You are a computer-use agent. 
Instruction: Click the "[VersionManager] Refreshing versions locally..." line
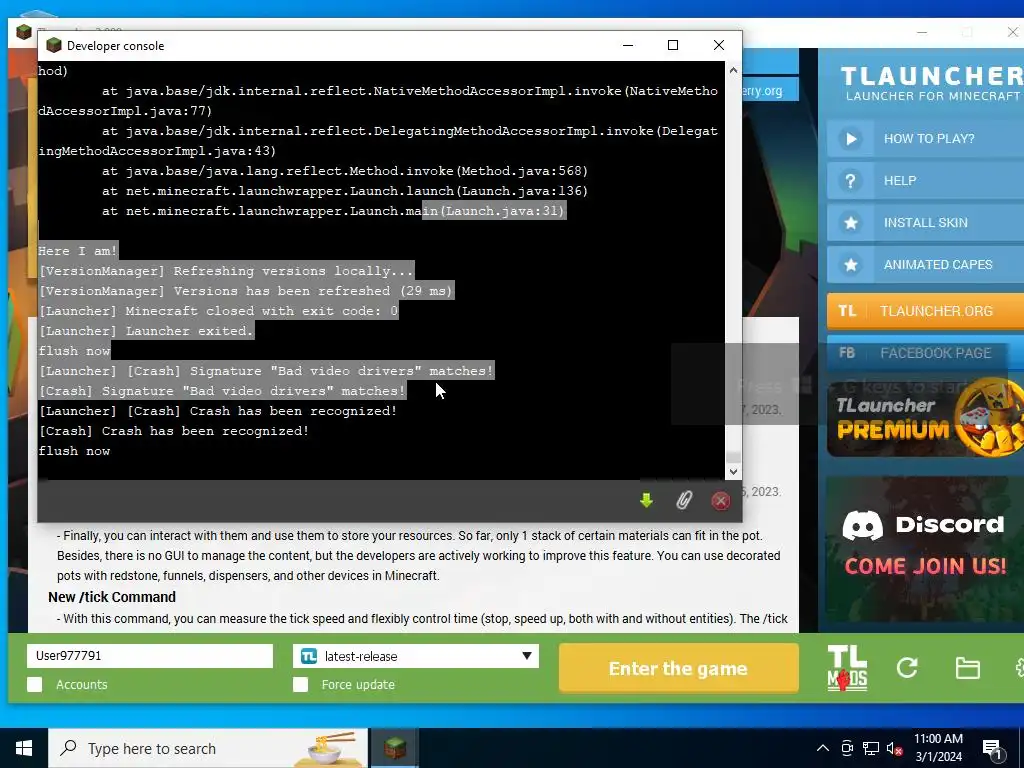click(x=226, y=271)
